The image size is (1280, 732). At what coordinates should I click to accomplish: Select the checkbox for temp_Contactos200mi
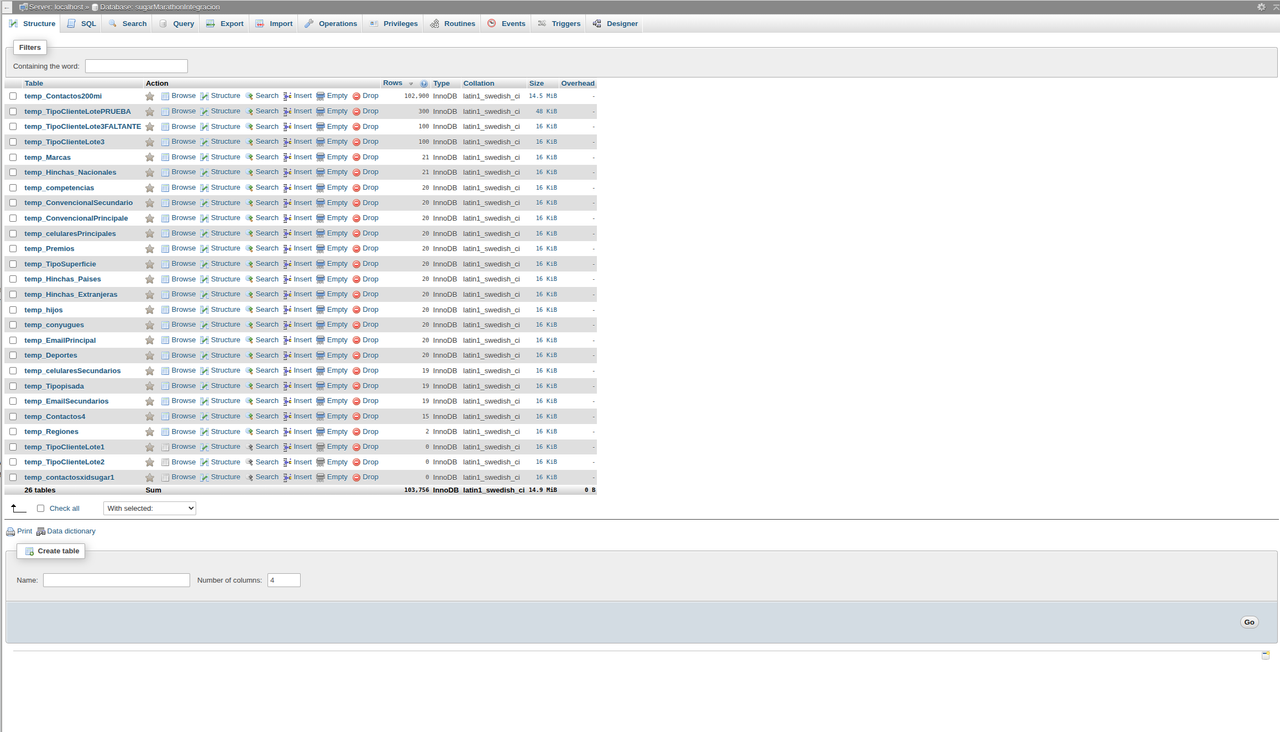(12, 96)
